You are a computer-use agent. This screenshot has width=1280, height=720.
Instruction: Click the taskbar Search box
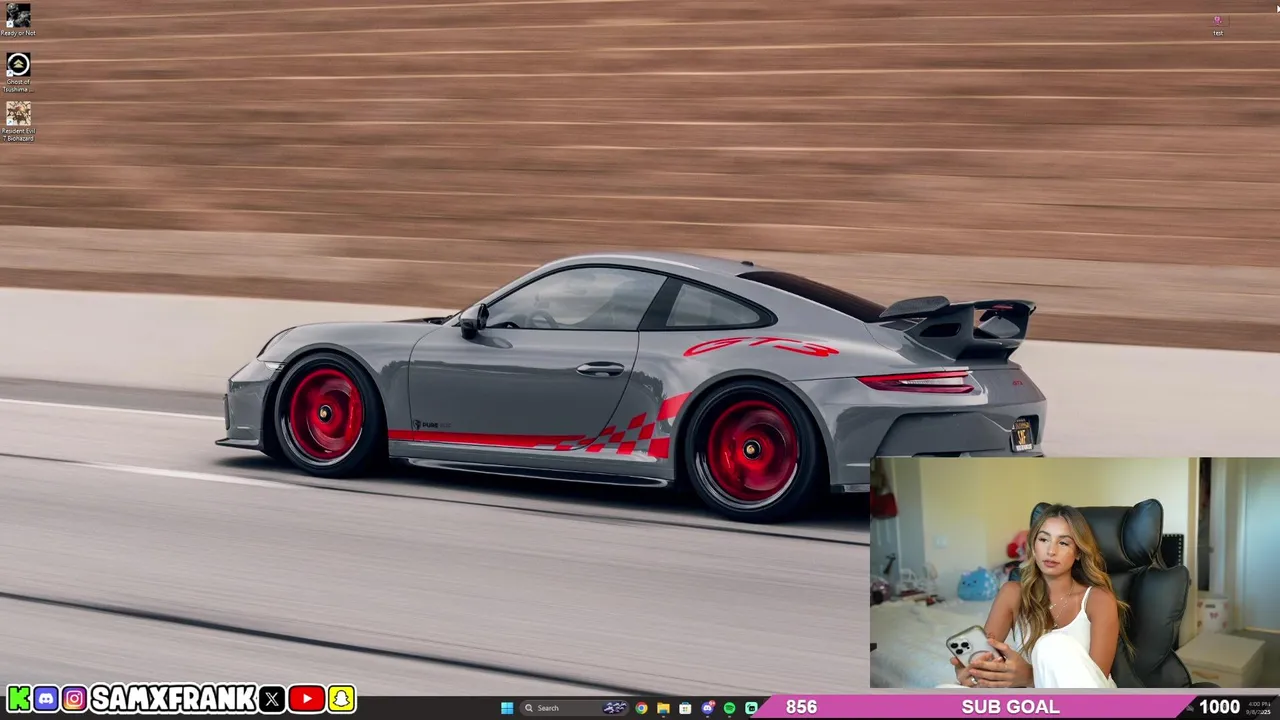point(575,708)
